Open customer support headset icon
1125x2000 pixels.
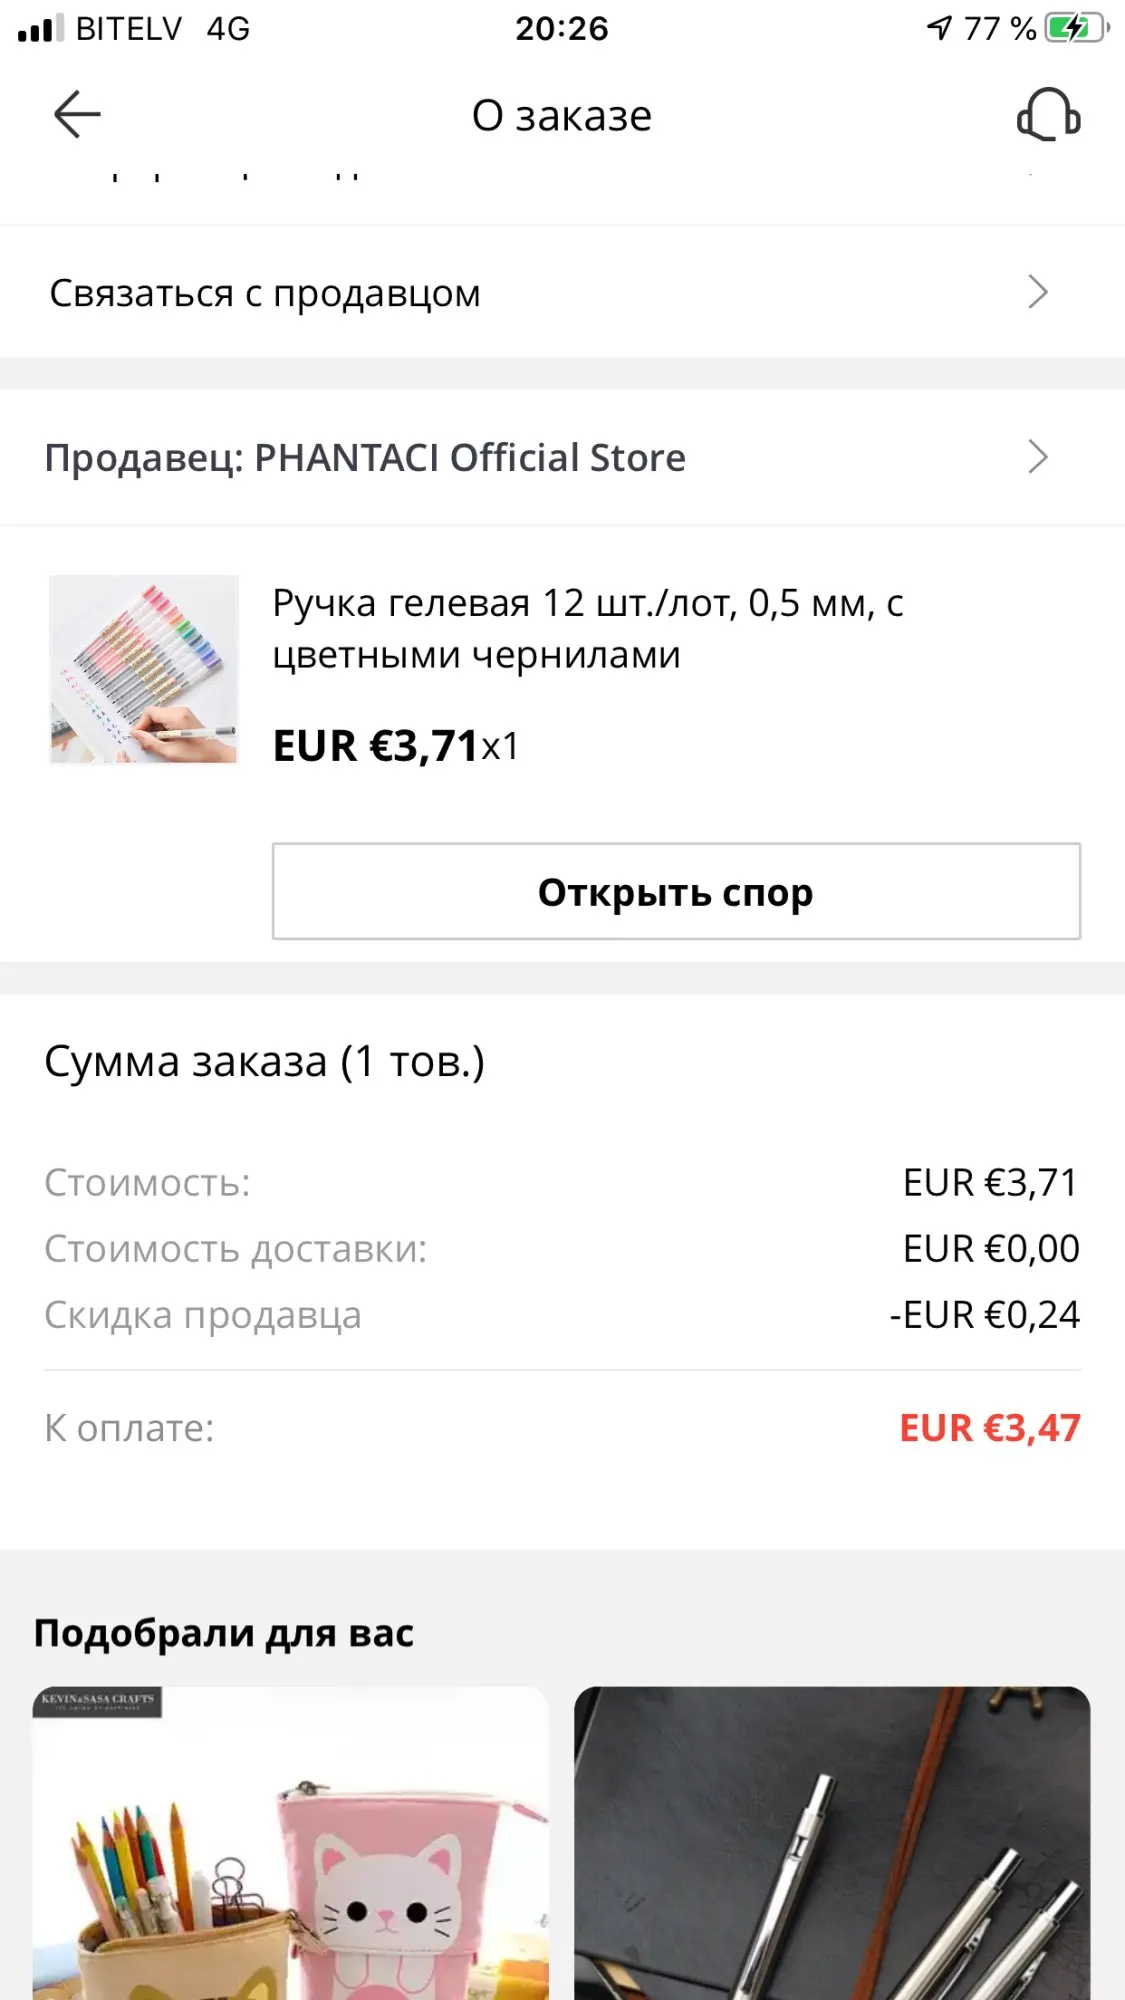pyautogui.click(x=1048, y=115)
